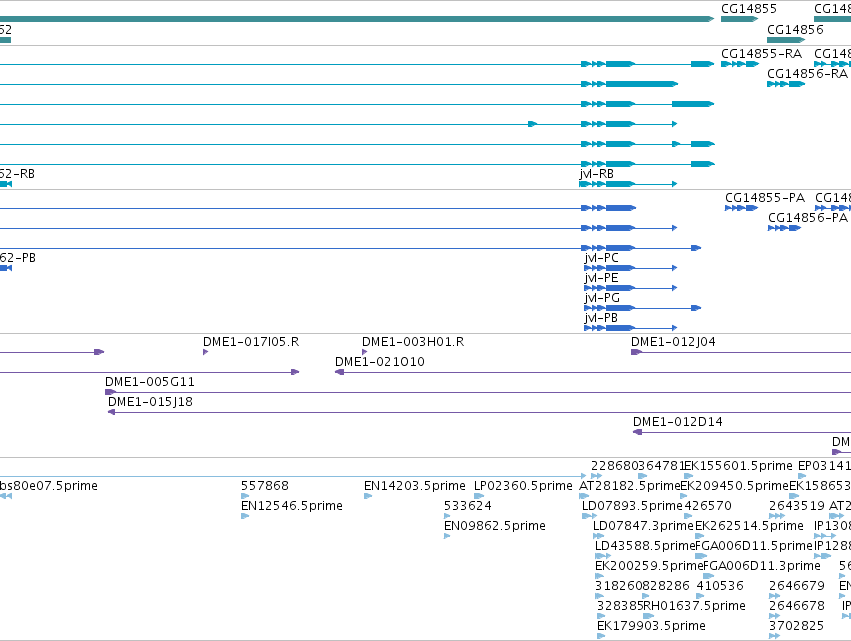Click the teal gene arrow under CG14855

pos(739,19)
